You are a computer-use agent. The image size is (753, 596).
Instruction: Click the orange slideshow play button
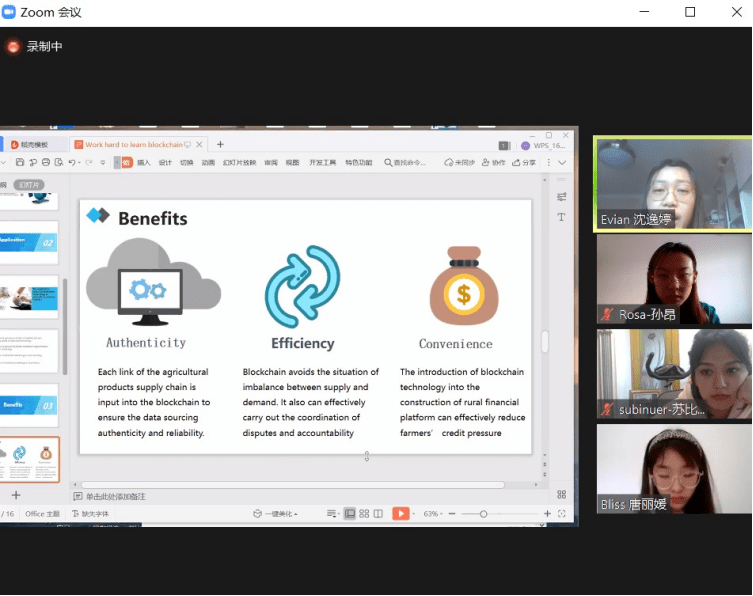point(400,513)
